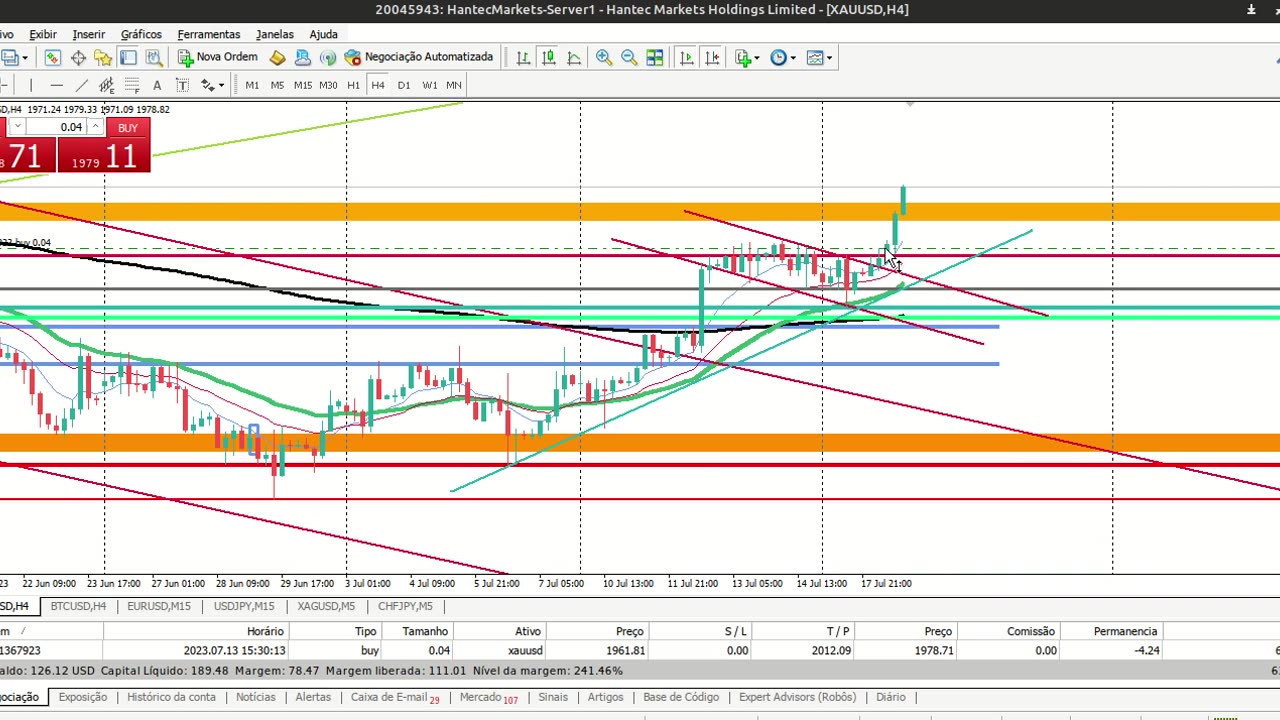Toggle chart auto scroll
This screenshot has width=1280, height=720.
[686, 57]
